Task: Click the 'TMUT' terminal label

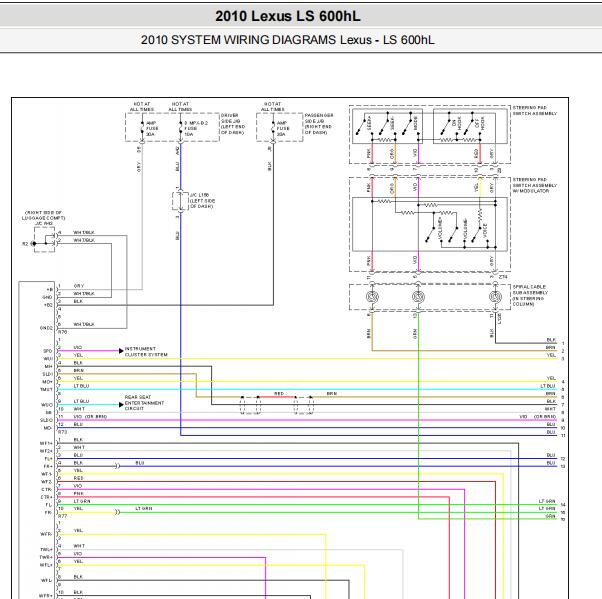Action: 46,389
